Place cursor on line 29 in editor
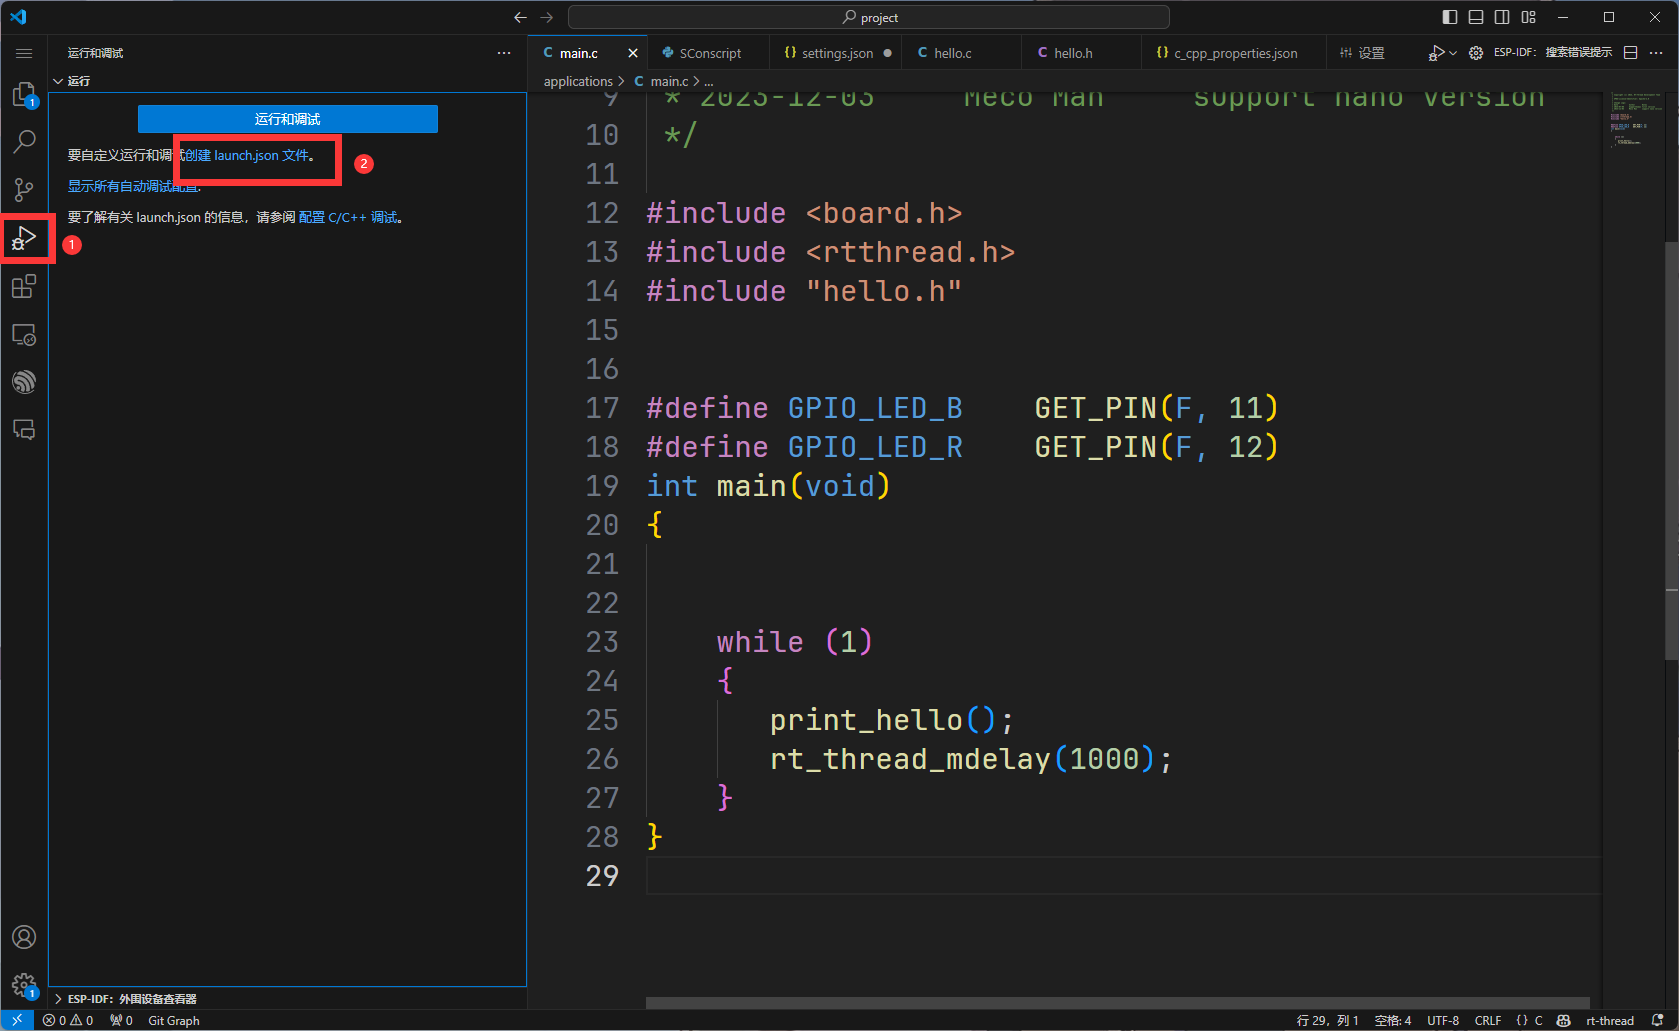Screen dimensions: 1679x1031 (1124, 876)
